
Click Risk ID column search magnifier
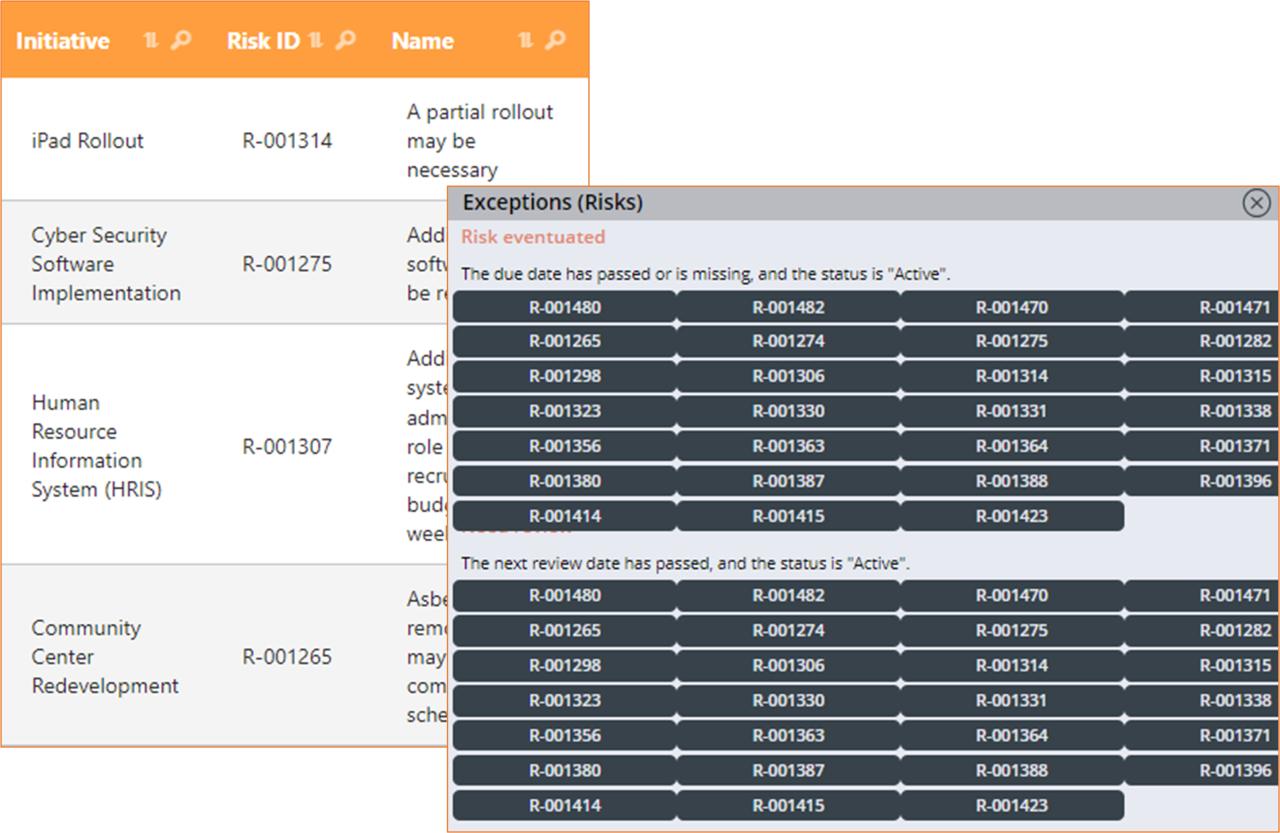coord(345,41)
